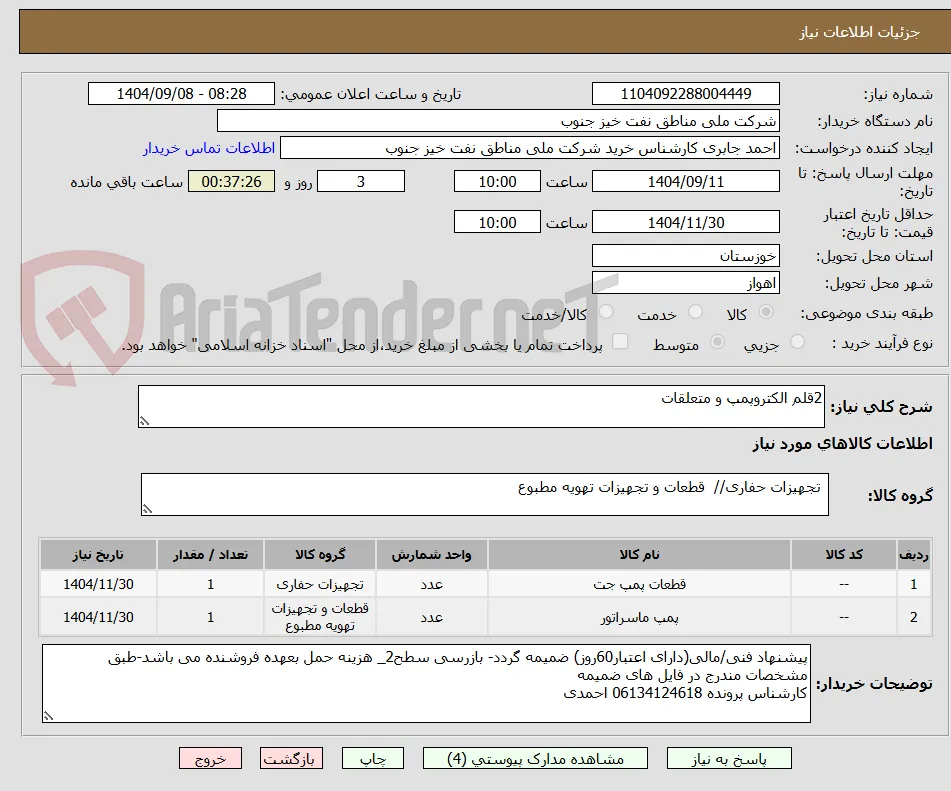The image size is (951, 791).
Task: Click unit cell عدد for پمپ ماسراتور
Action: (x=431, y=617)
